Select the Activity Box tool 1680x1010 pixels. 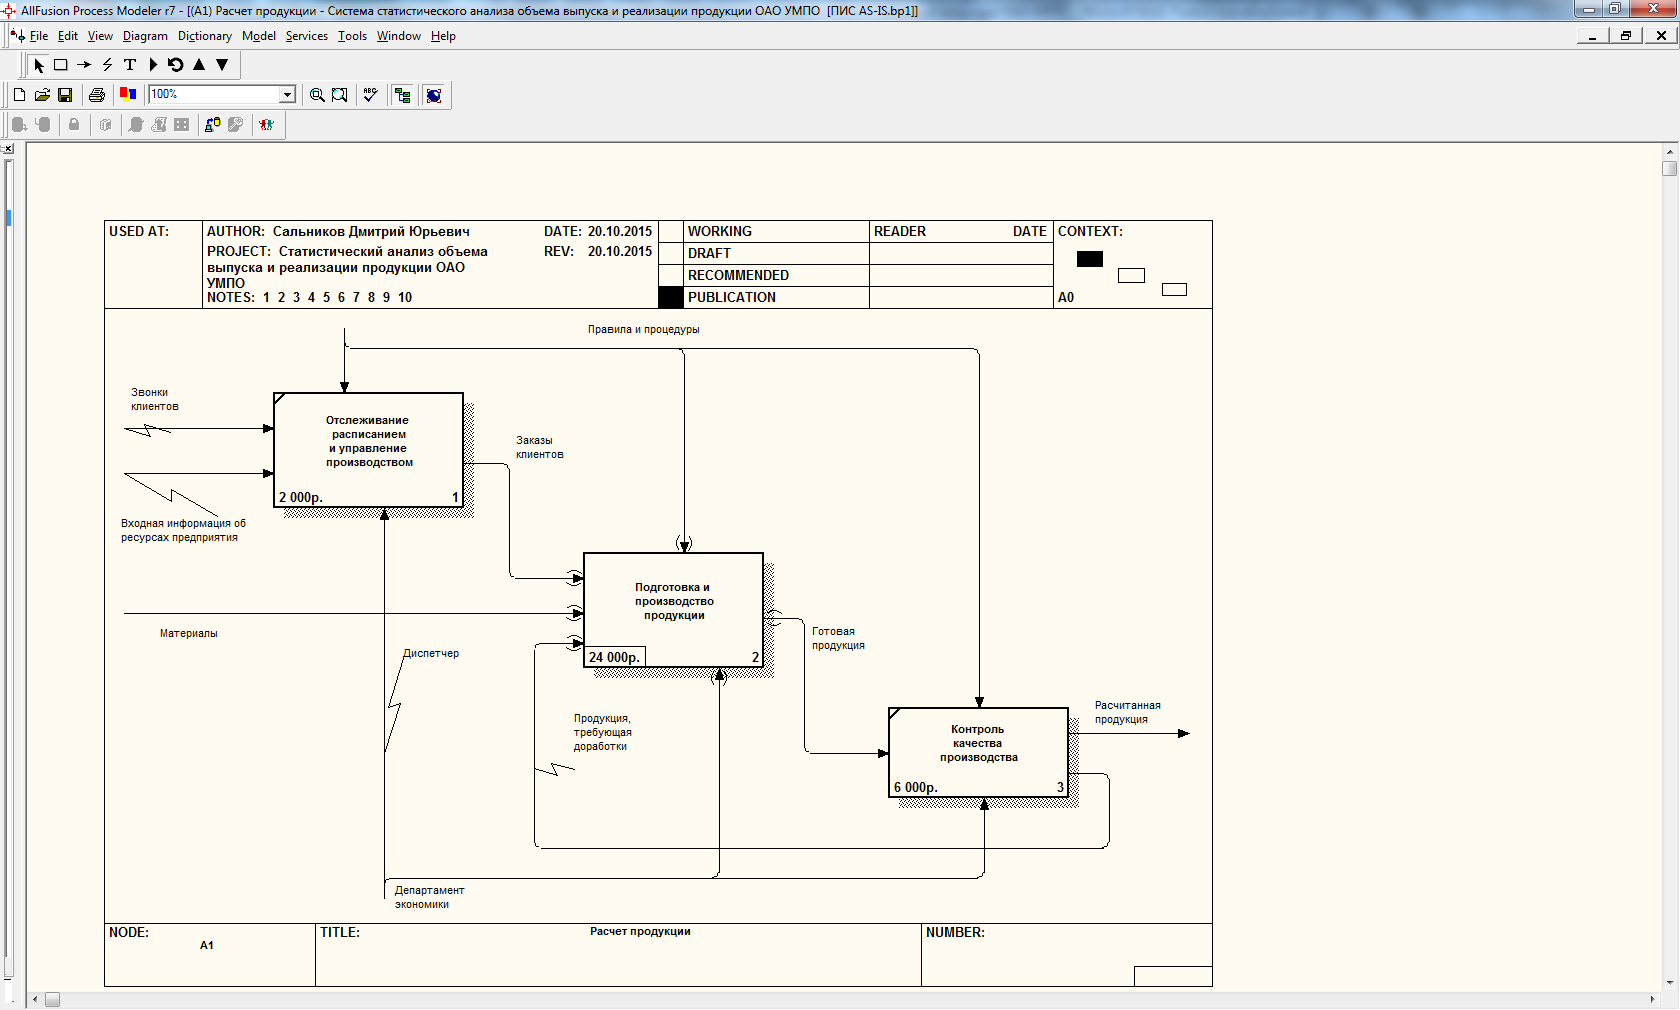point(61,65)
